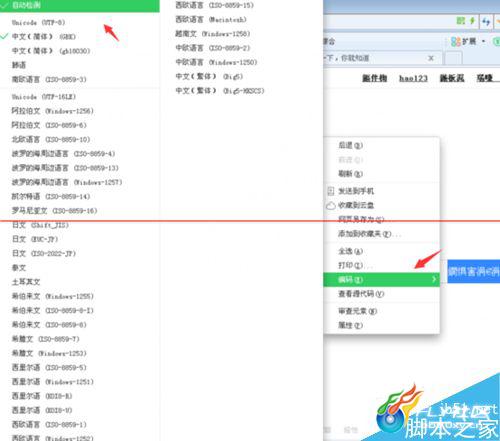Click the colorful 扩展 extensions icon
Screen dimensions: 500x441
tap(455, 41)
